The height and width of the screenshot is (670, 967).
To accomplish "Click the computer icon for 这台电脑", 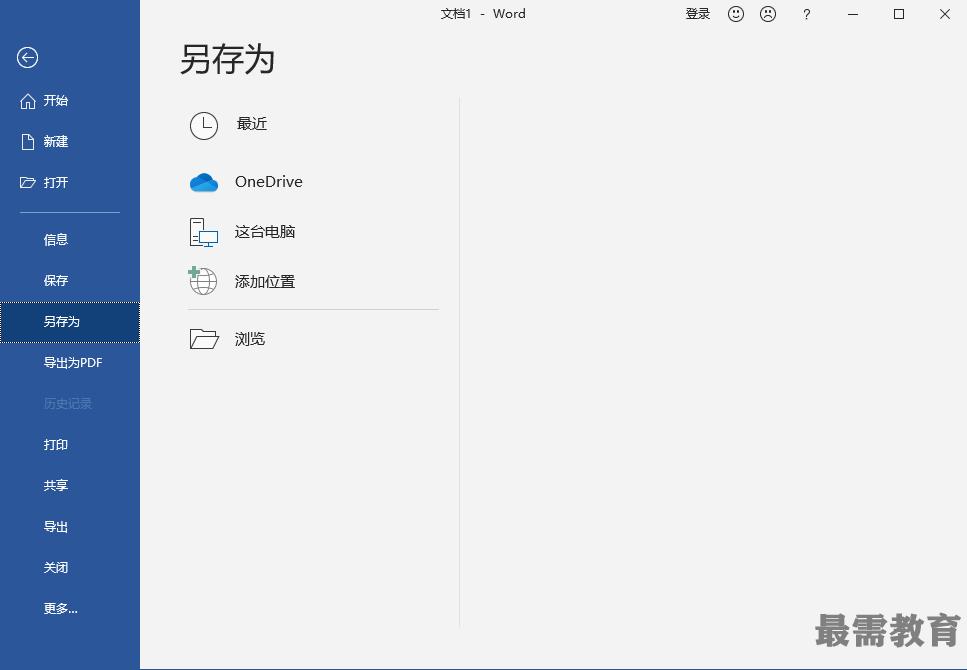I will 204,233.
